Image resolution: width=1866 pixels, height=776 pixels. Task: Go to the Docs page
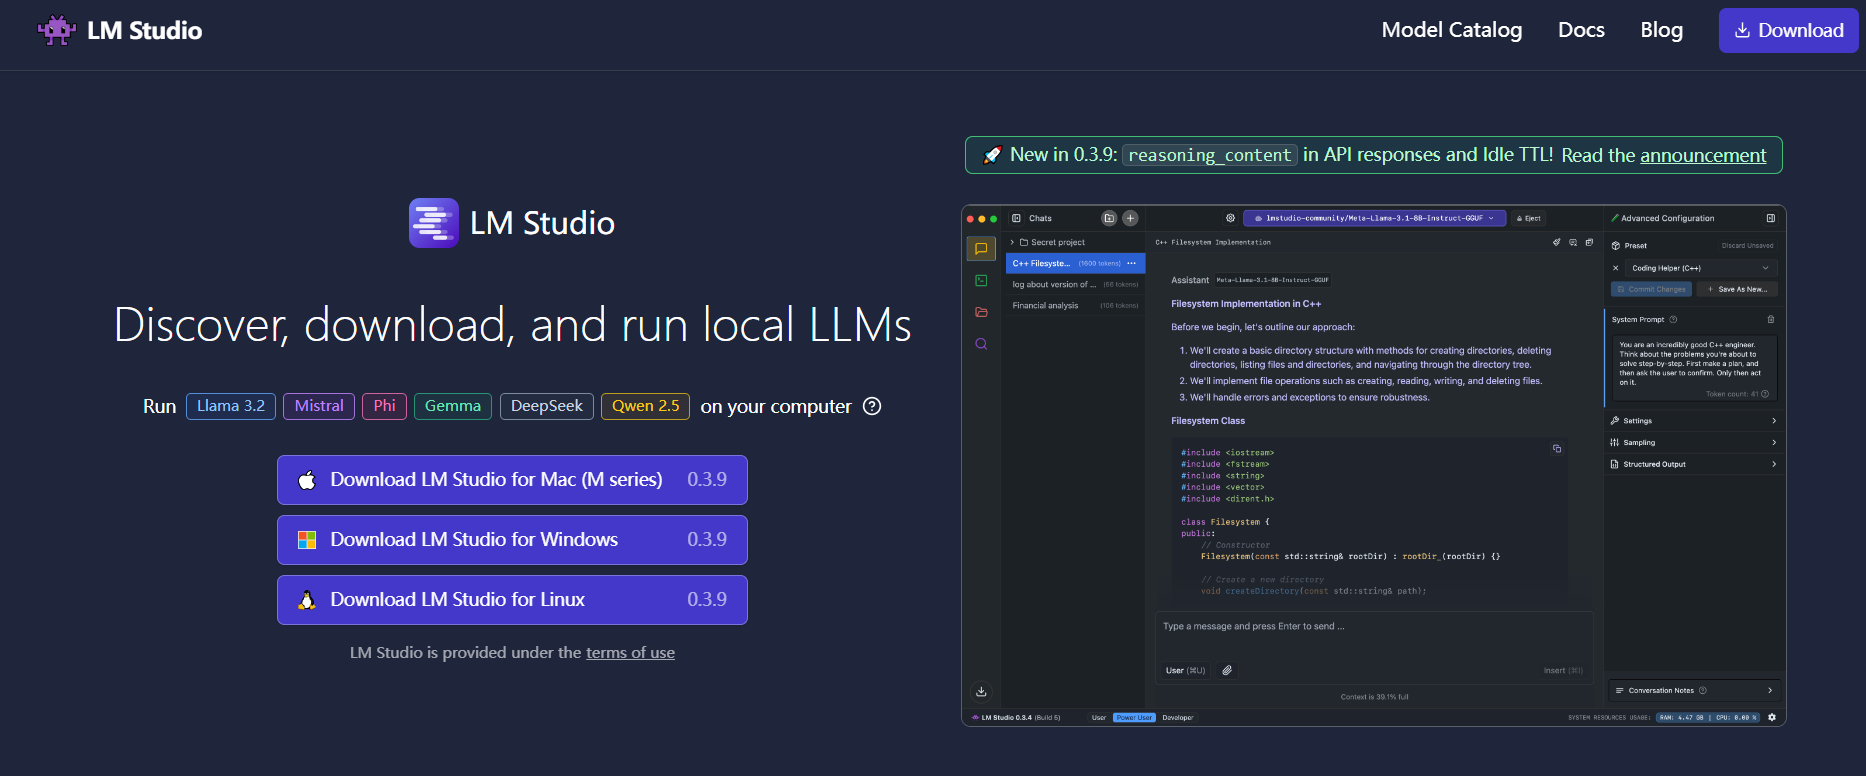pyautogui.click(x=1580, y=30)
